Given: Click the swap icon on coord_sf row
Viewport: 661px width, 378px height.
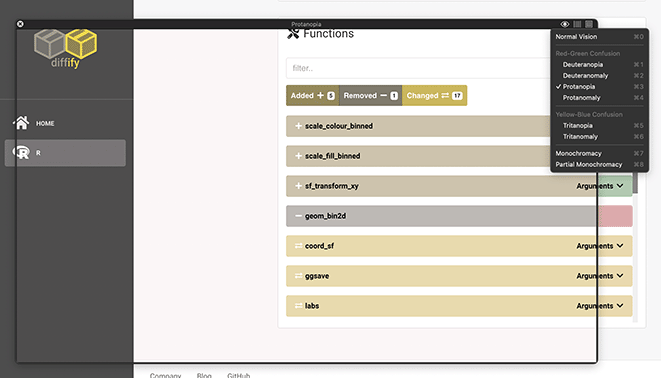Looking at the screenshot, I should 298,246.
